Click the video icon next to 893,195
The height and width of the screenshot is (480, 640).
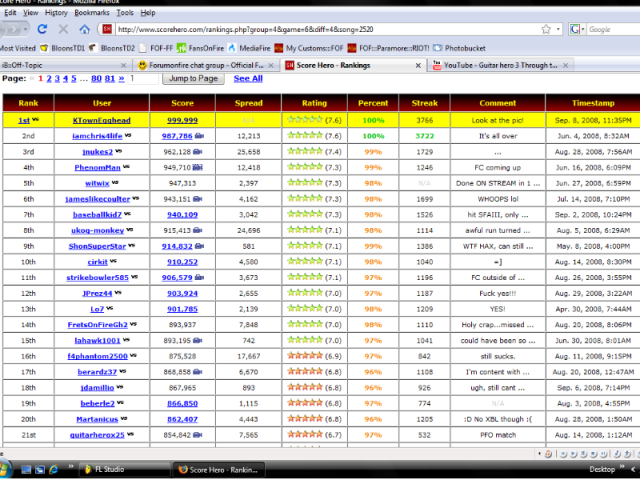coord(198,340)
